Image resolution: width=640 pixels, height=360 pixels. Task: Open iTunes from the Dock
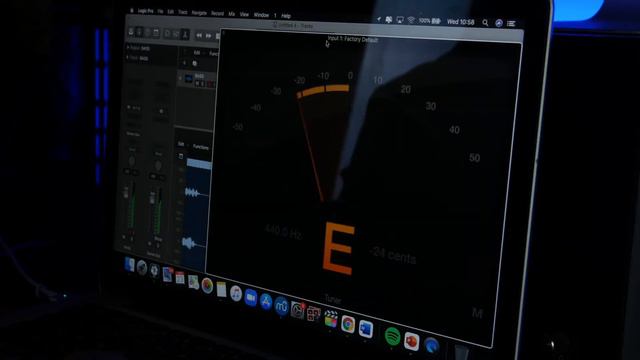(236, 293)
